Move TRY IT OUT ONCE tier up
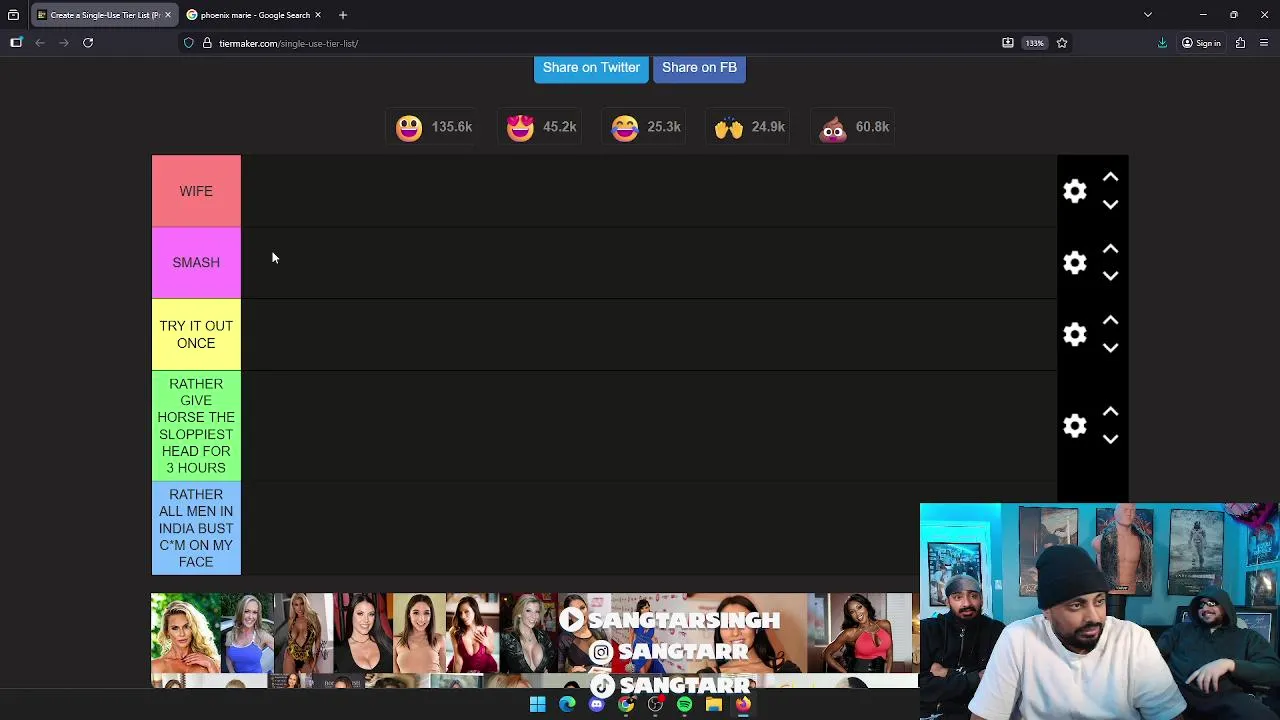Viewport: 1280px width, 720px height. 1110,321
